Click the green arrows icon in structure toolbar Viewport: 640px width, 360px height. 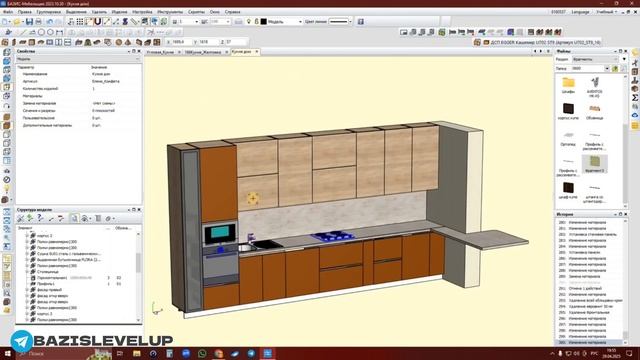coord(30,218)
